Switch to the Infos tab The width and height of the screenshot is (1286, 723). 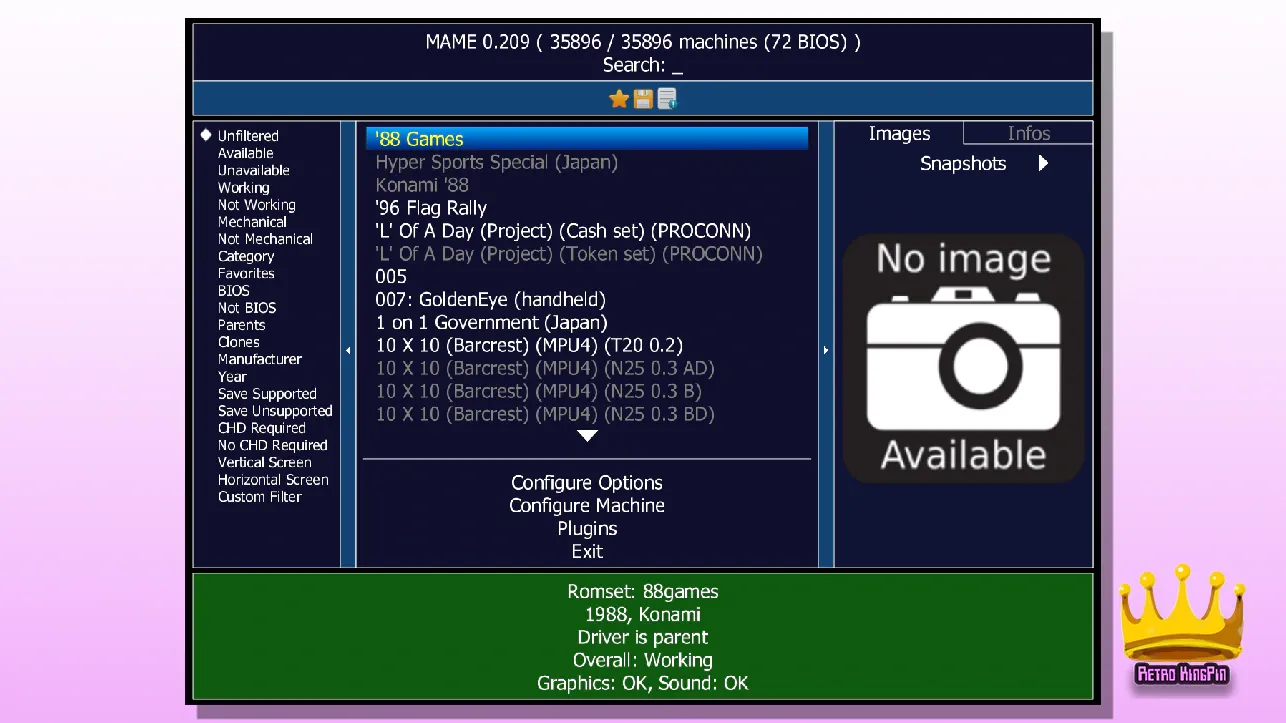1028,134
